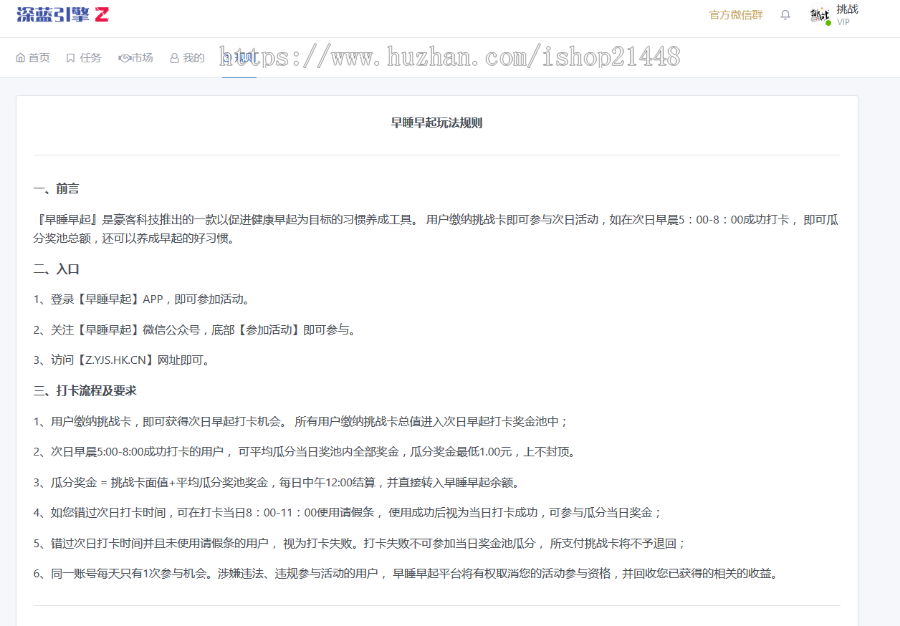
Task: Click the home icon beside 首页
Action: [x=21, y=58]
